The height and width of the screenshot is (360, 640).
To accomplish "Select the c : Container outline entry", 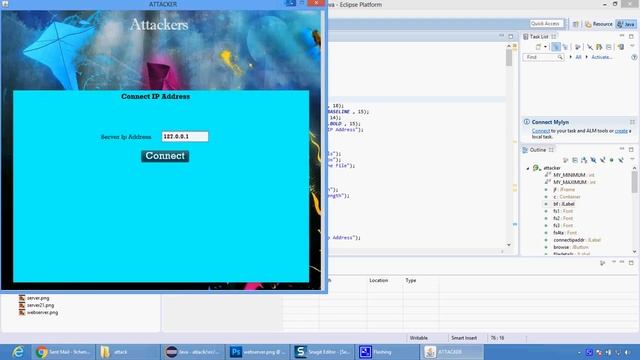I will (566, 197).
